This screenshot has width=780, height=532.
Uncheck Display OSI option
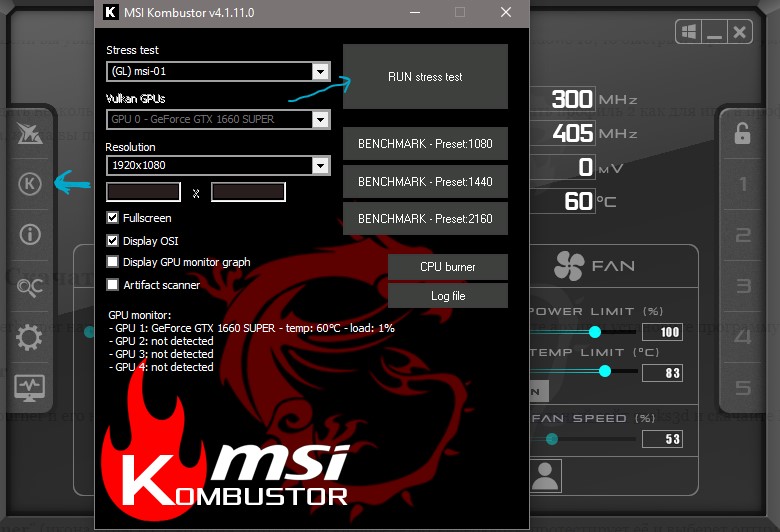[x=112, y=240]
